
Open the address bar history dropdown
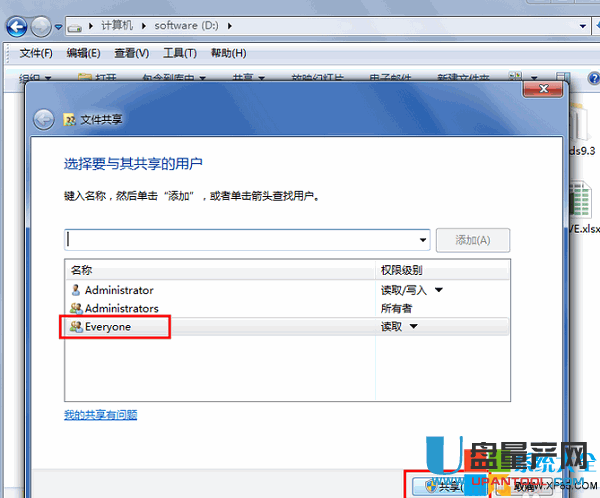[583, 26]
